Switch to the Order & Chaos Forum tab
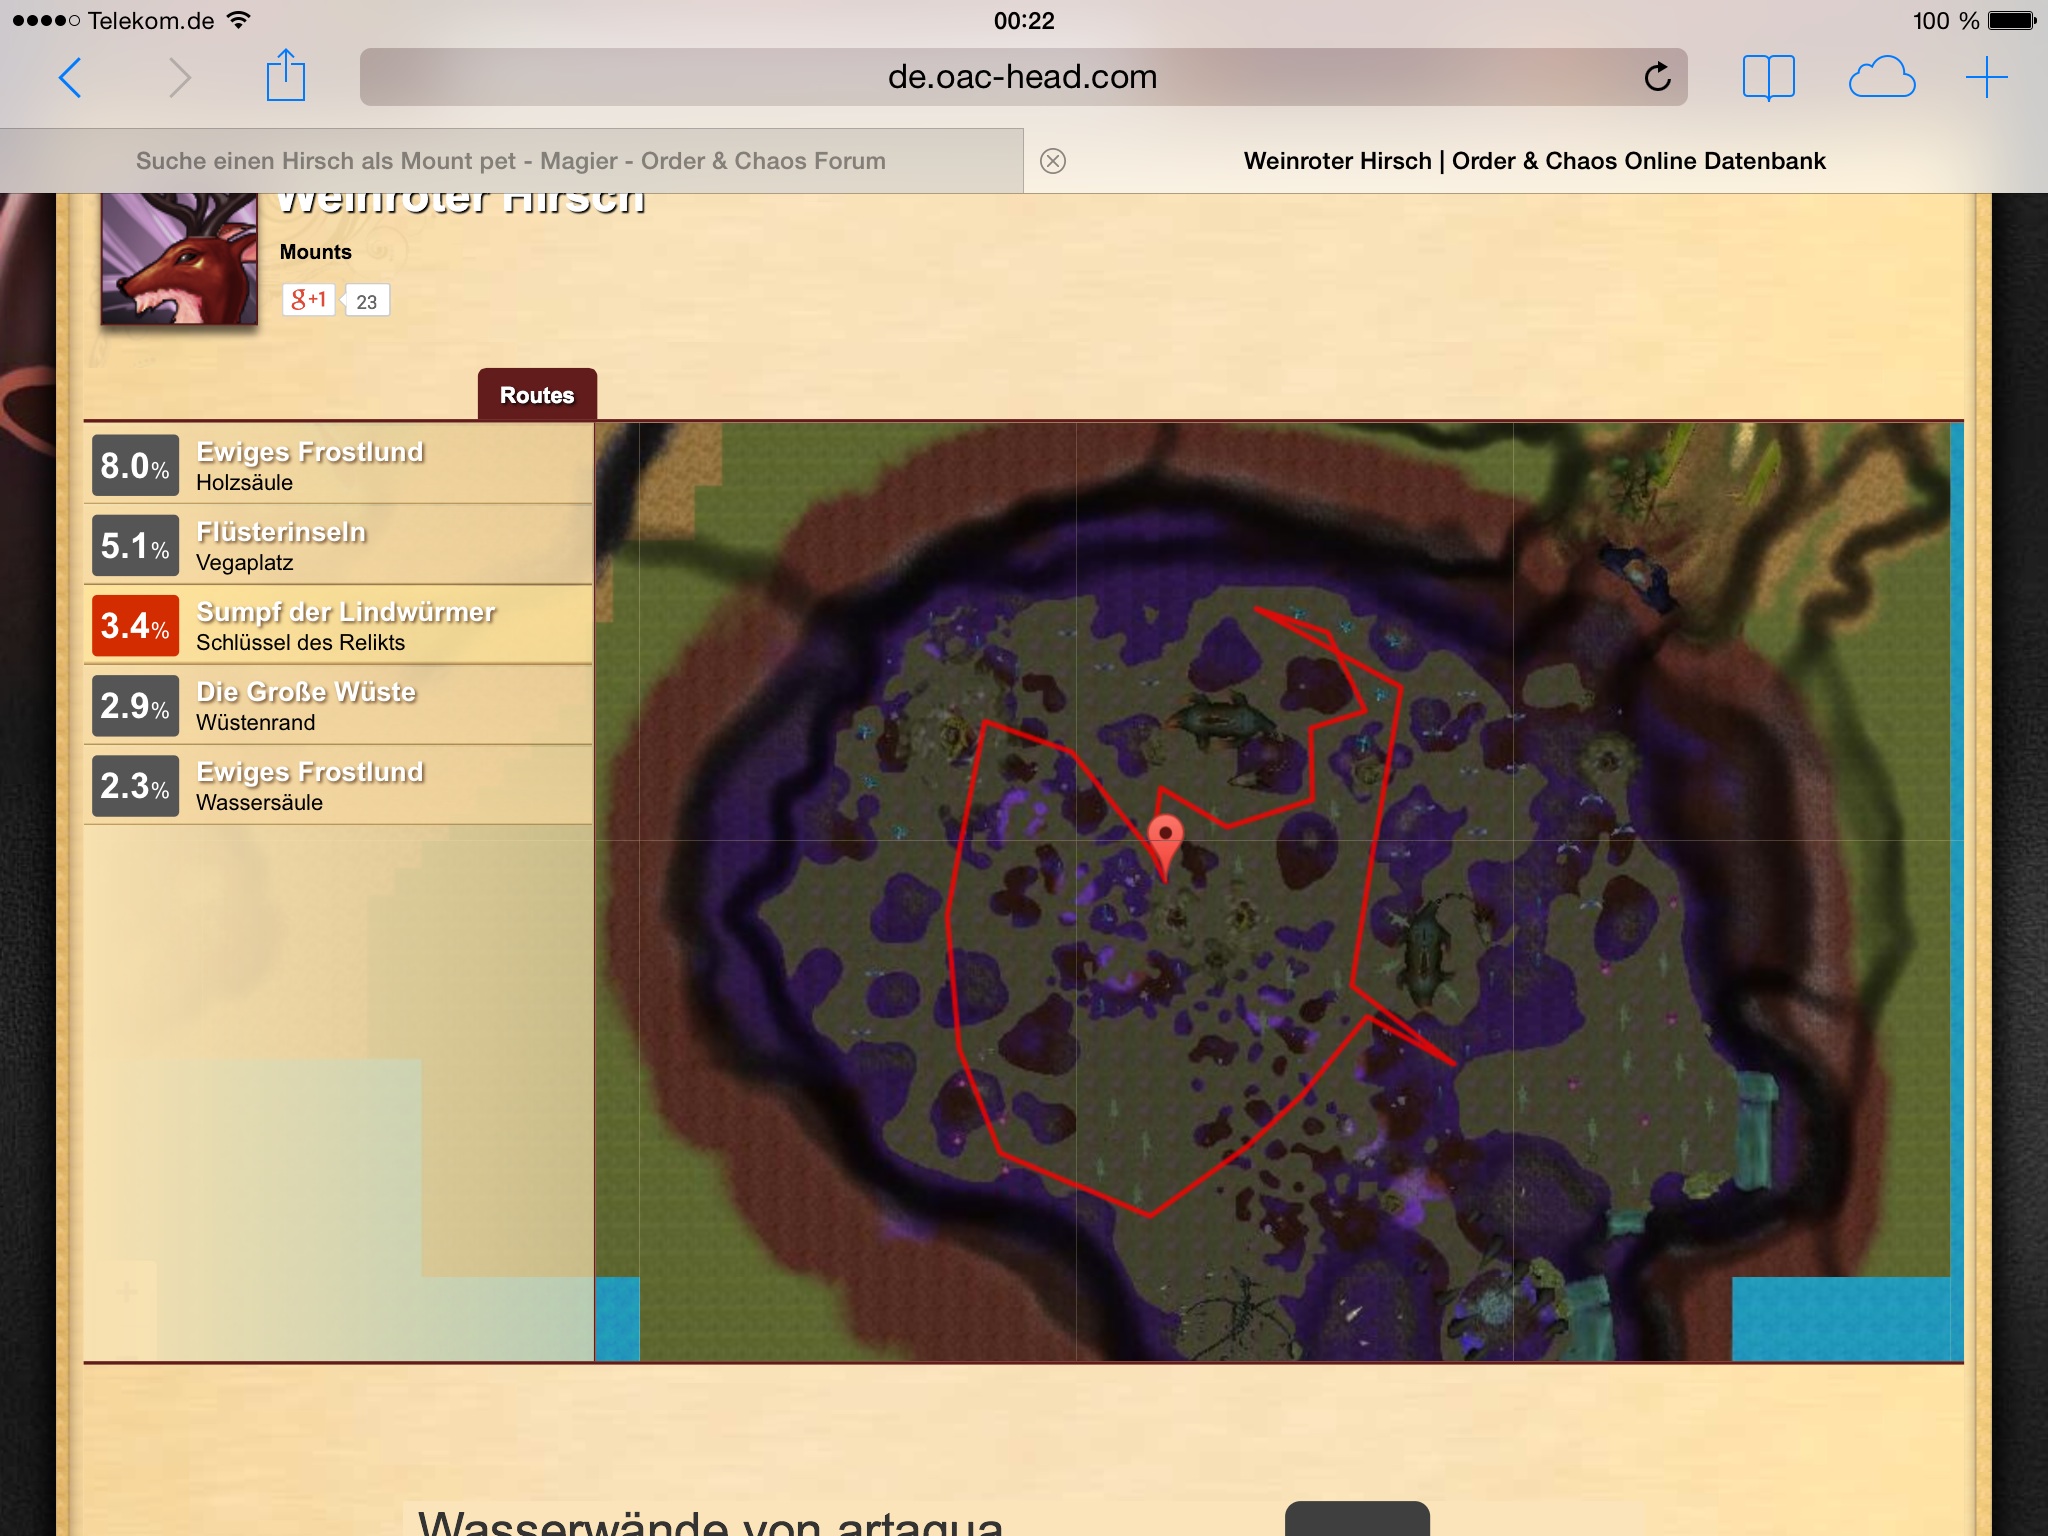Screen dimensions: 2048x1536 (511, 161)
